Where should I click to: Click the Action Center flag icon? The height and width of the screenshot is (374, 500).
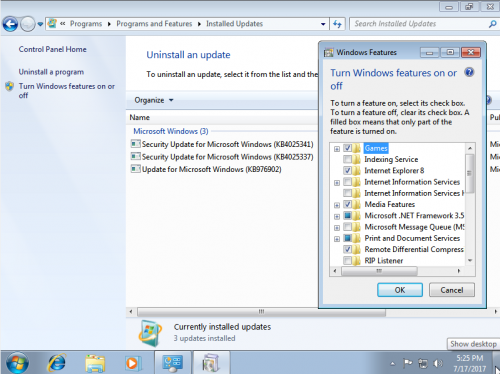pos(407,363)
